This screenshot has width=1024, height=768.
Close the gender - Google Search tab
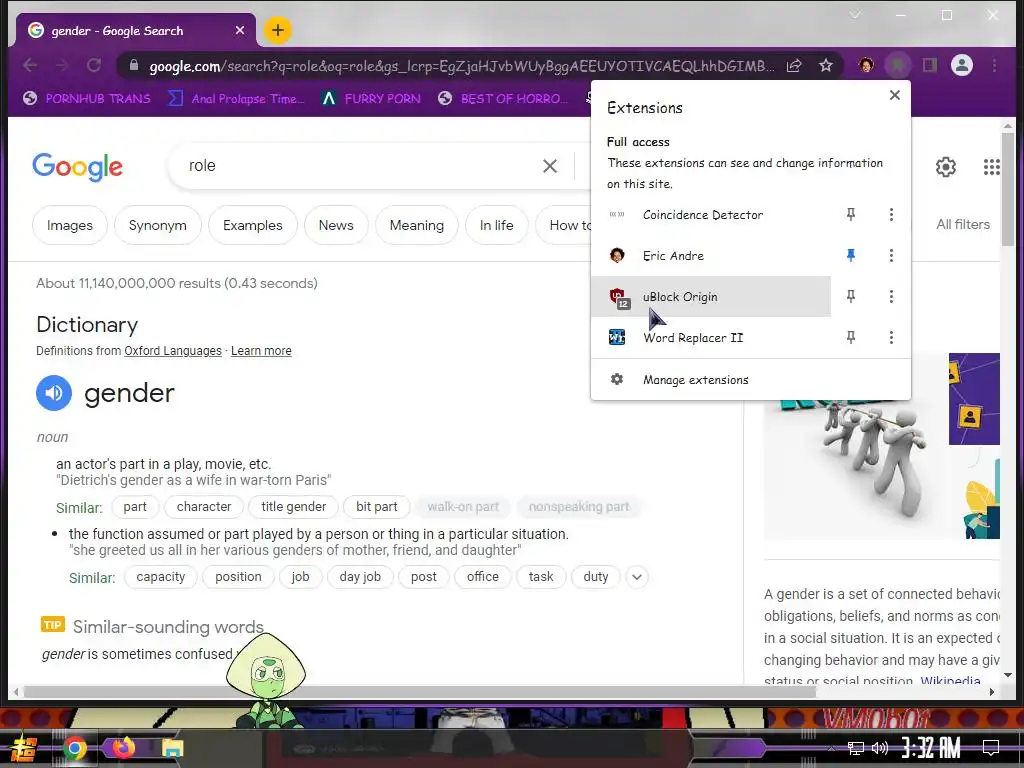[x=240, y=30]
